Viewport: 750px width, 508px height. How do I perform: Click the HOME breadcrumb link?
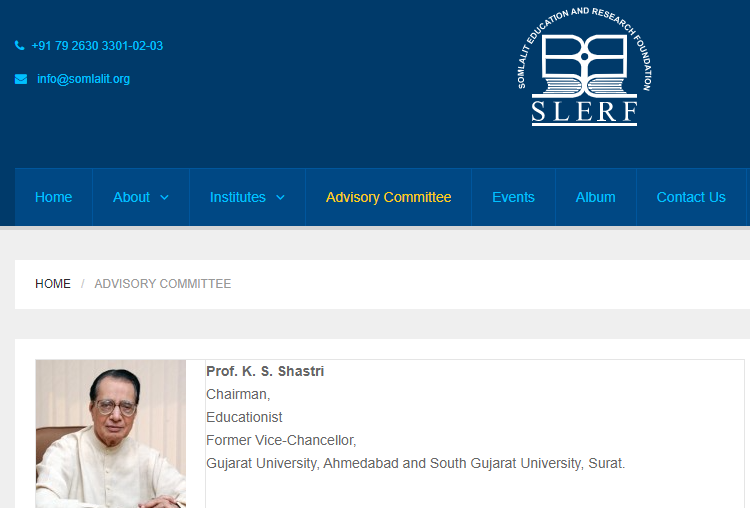pos(53,284)
